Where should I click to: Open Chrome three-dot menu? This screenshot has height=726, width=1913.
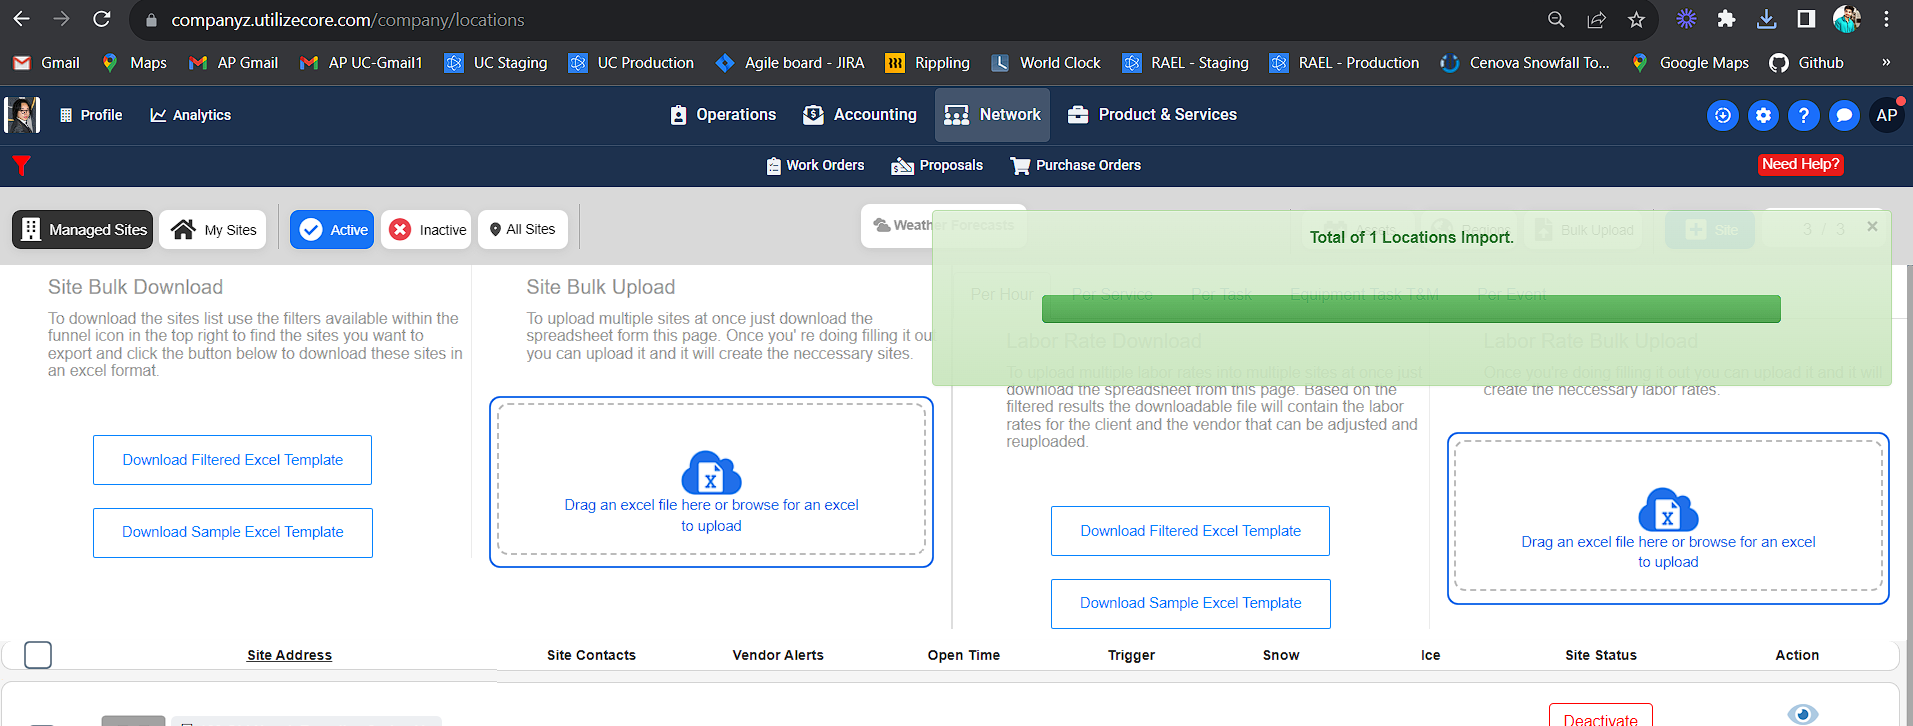pyautogui.click(x=1886, y=19)
